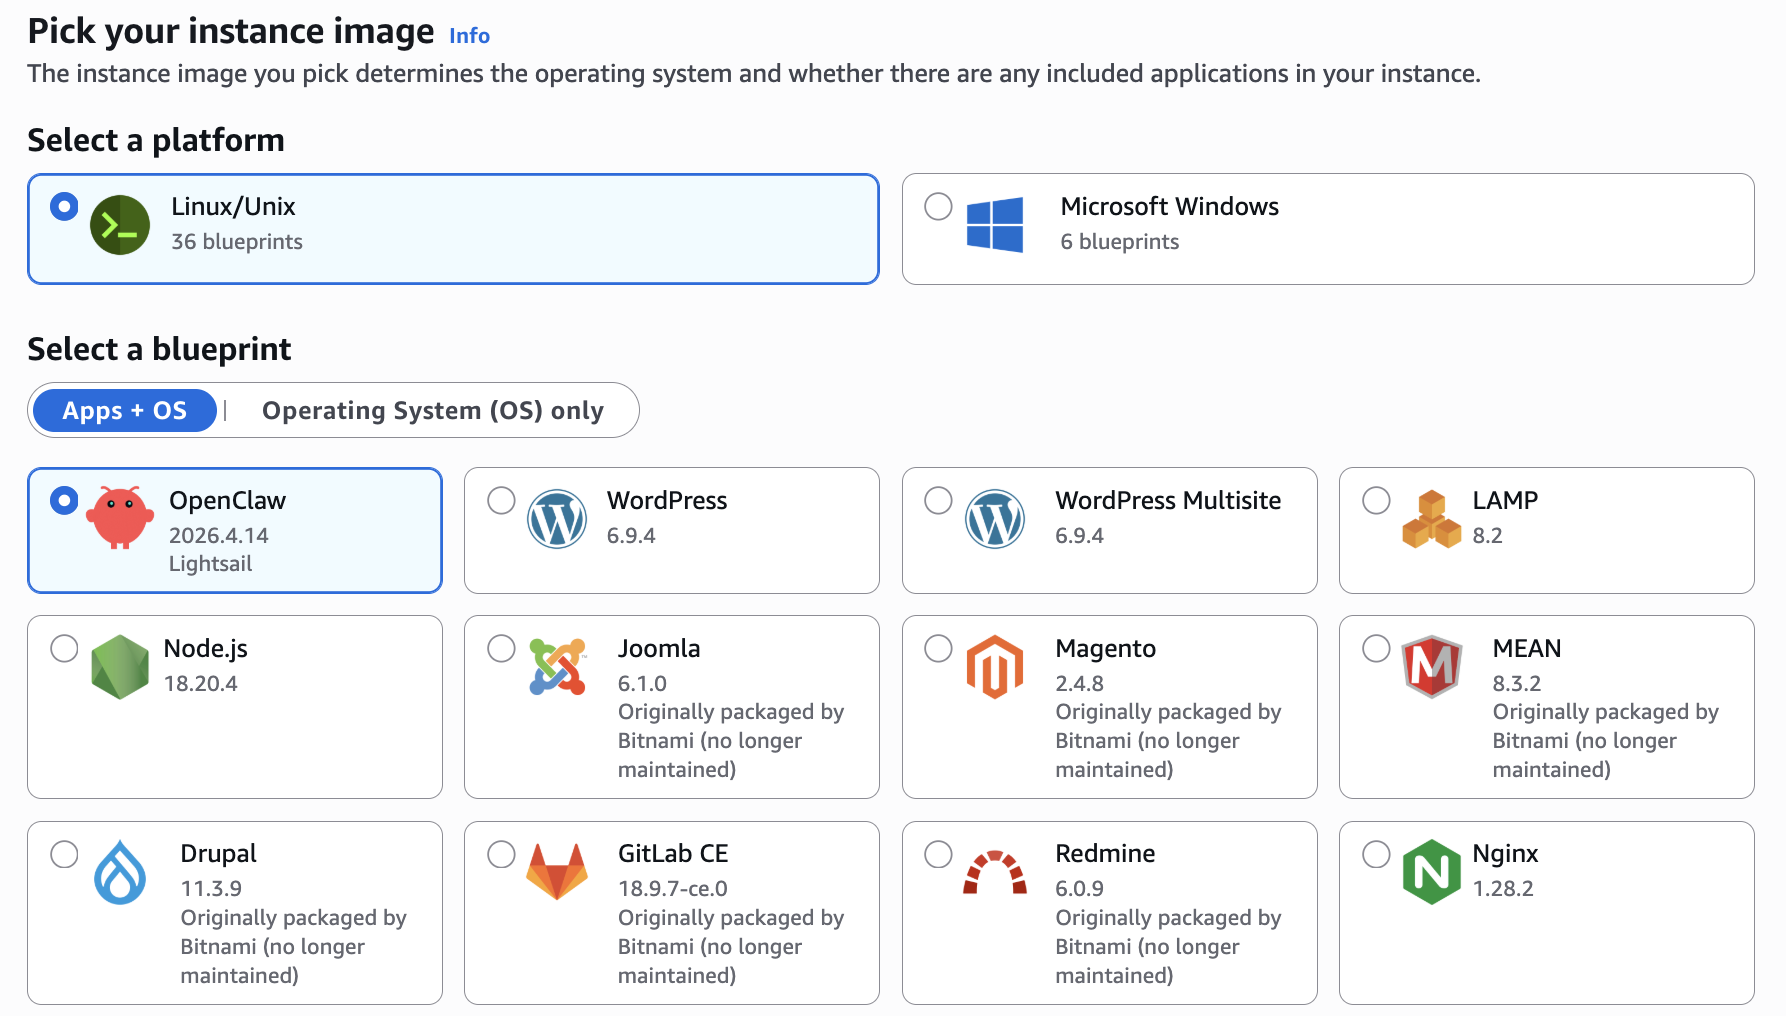Click the Nginx version "1.28.2" text
The image size is (1786, 1016).
[1503, 888]
